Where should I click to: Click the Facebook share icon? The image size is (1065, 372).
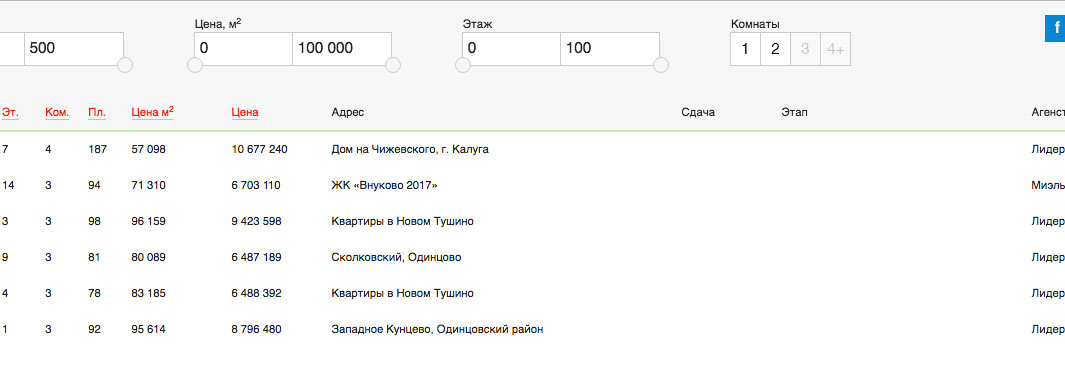tap(1055, 29)
